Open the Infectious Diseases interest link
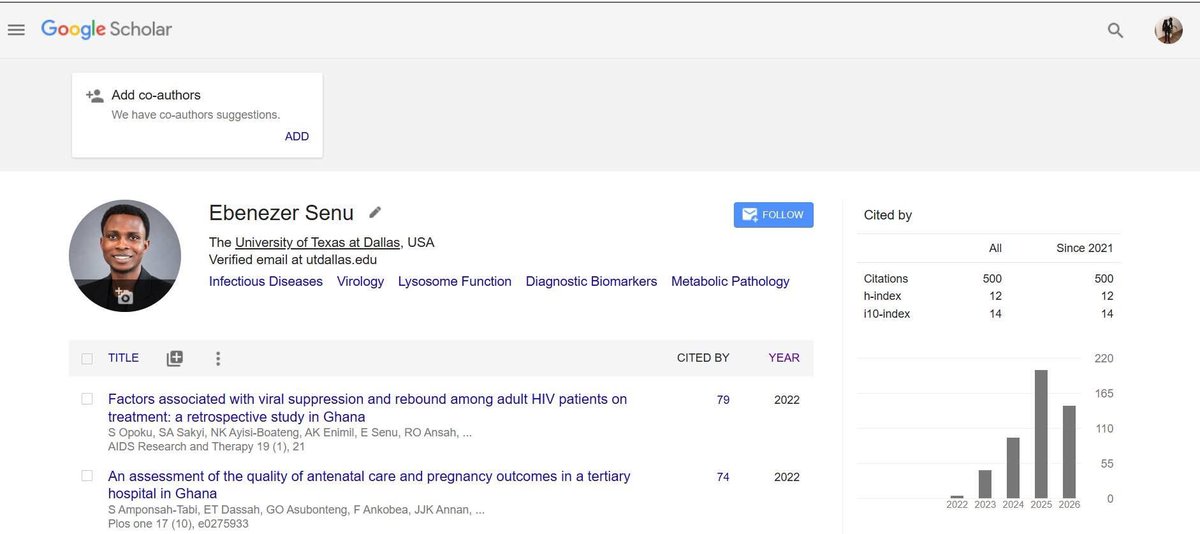The height and width of the screenshot is (534, 1200). click(x=266, y=282)
